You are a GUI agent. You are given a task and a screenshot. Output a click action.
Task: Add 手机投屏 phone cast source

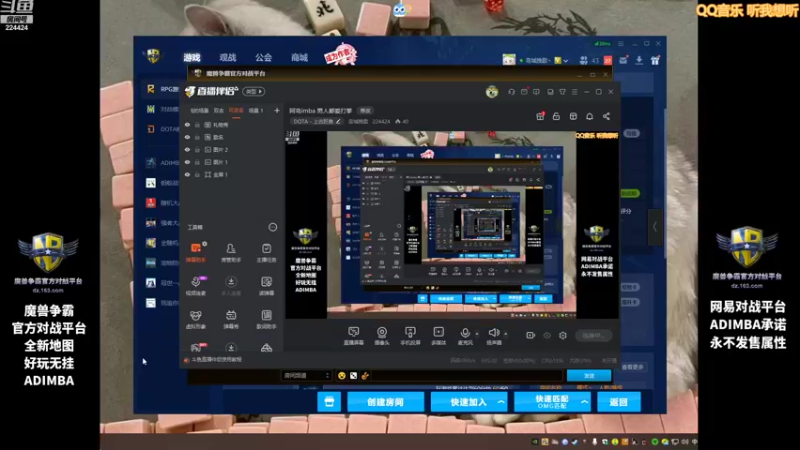point(410,336)
